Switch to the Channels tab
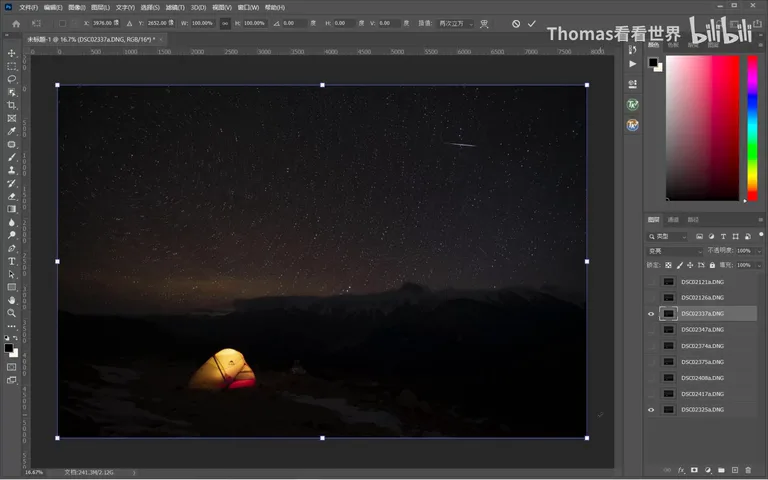The image size is (768, 480). point(673,220)
